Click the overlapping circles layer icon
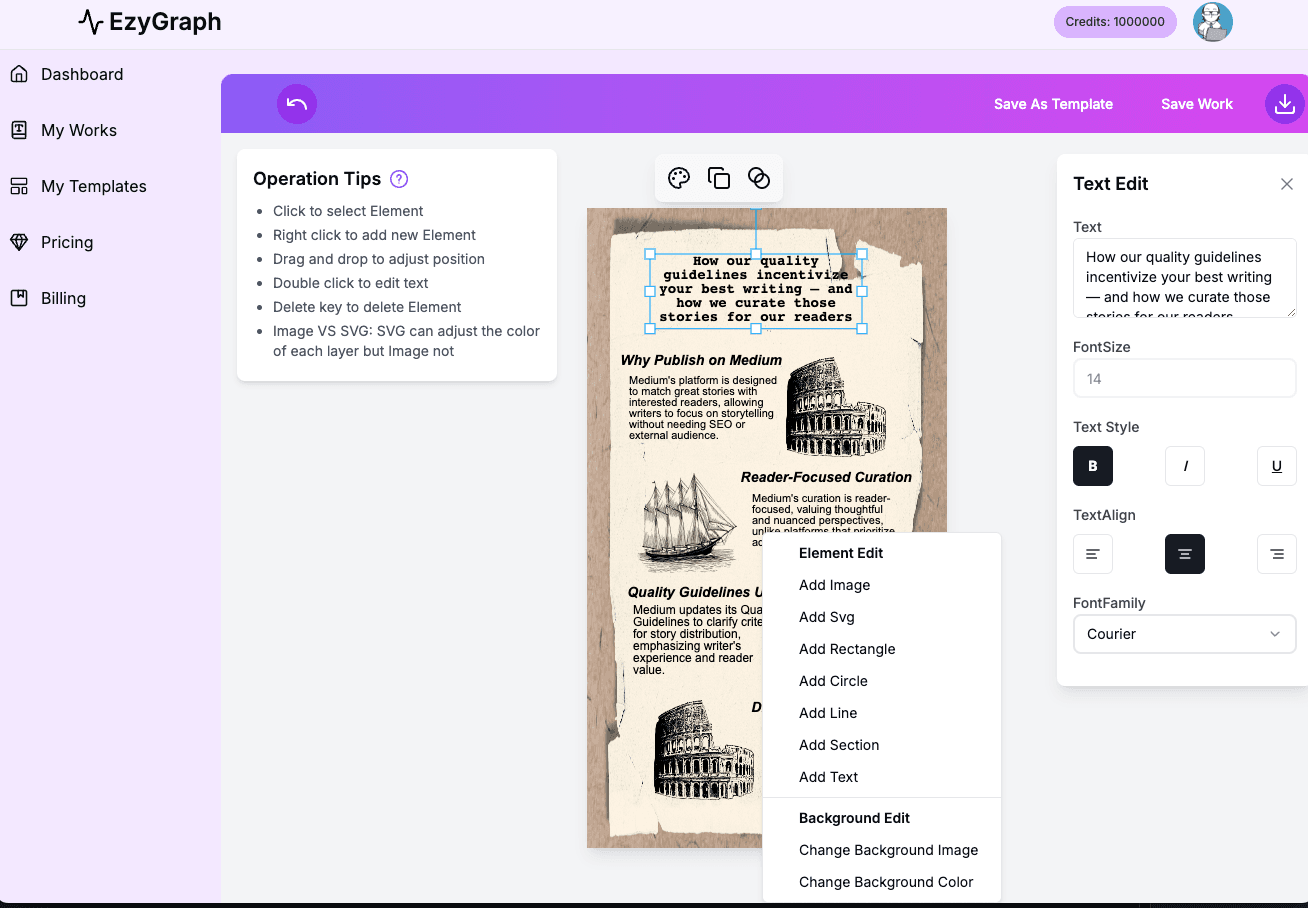The image size is (1308, 908). tap(759, 178)
